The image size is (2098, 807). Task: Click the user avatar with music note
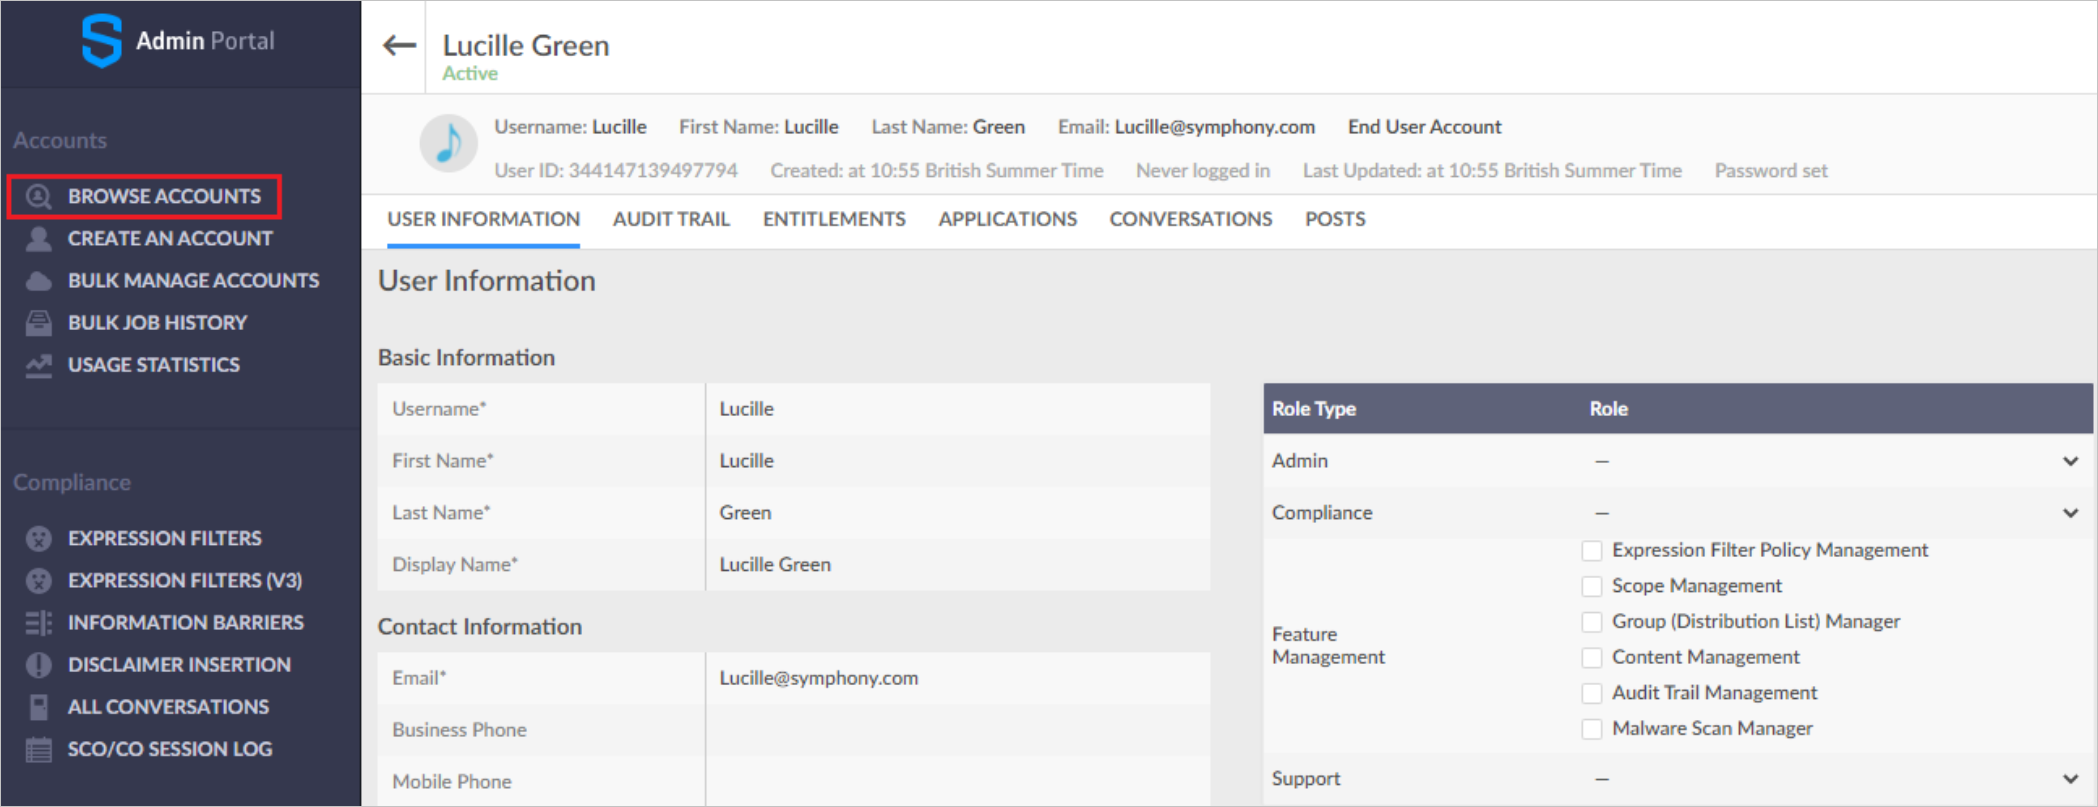coord(448,144)
